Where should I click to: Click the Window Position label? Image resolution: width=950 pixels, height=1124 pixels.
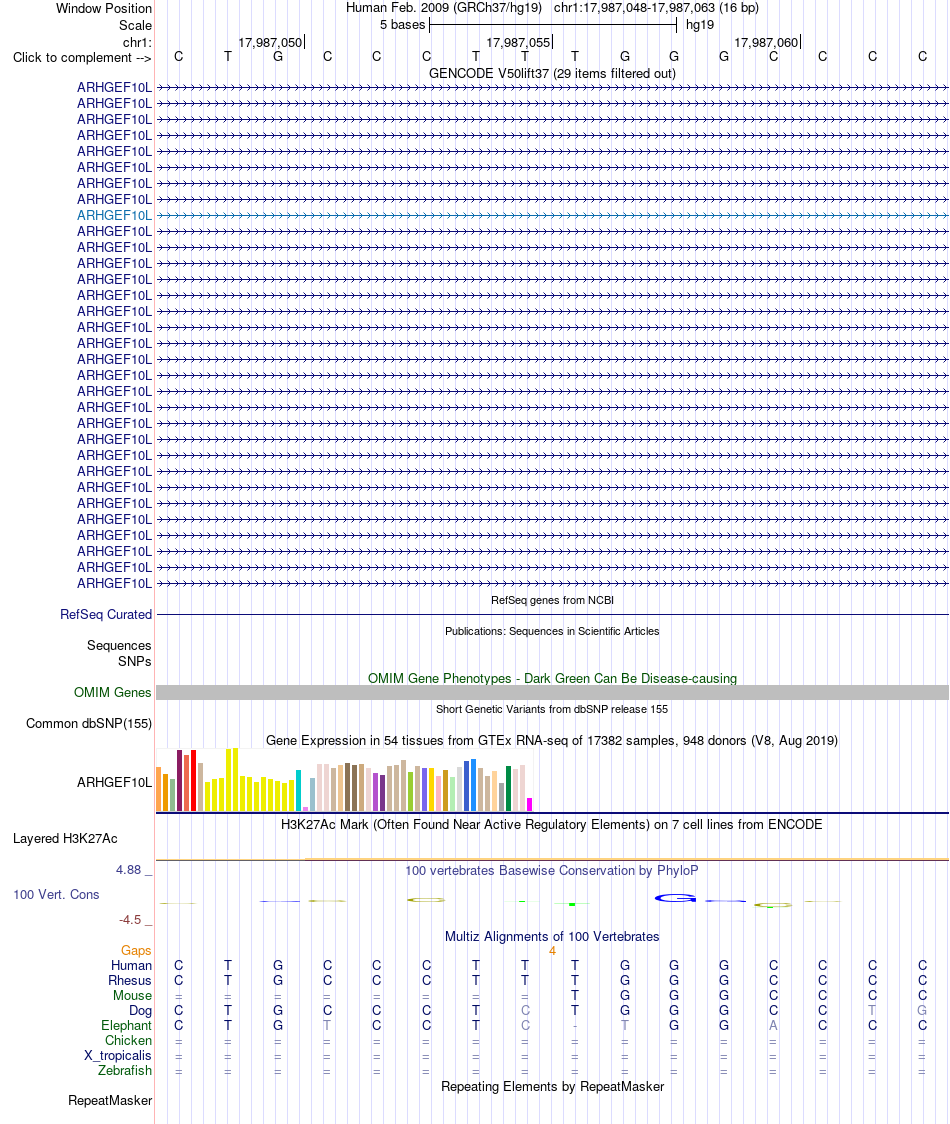click(104, 9)
